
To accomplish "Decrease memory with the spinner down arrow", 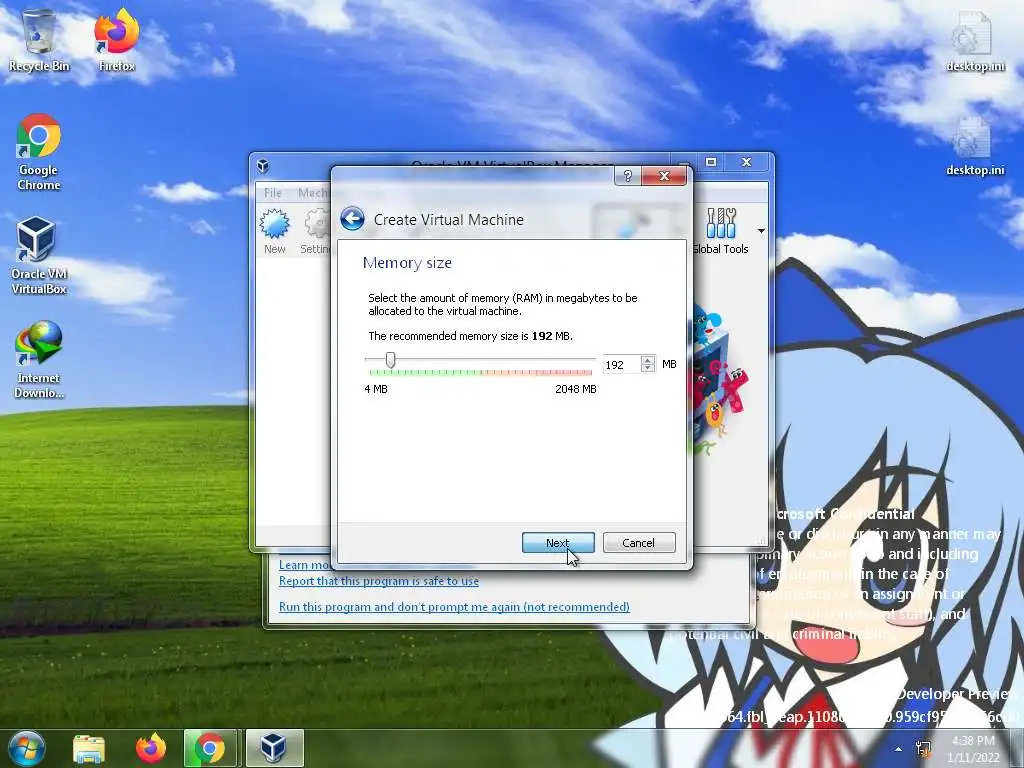I will 647,369.
